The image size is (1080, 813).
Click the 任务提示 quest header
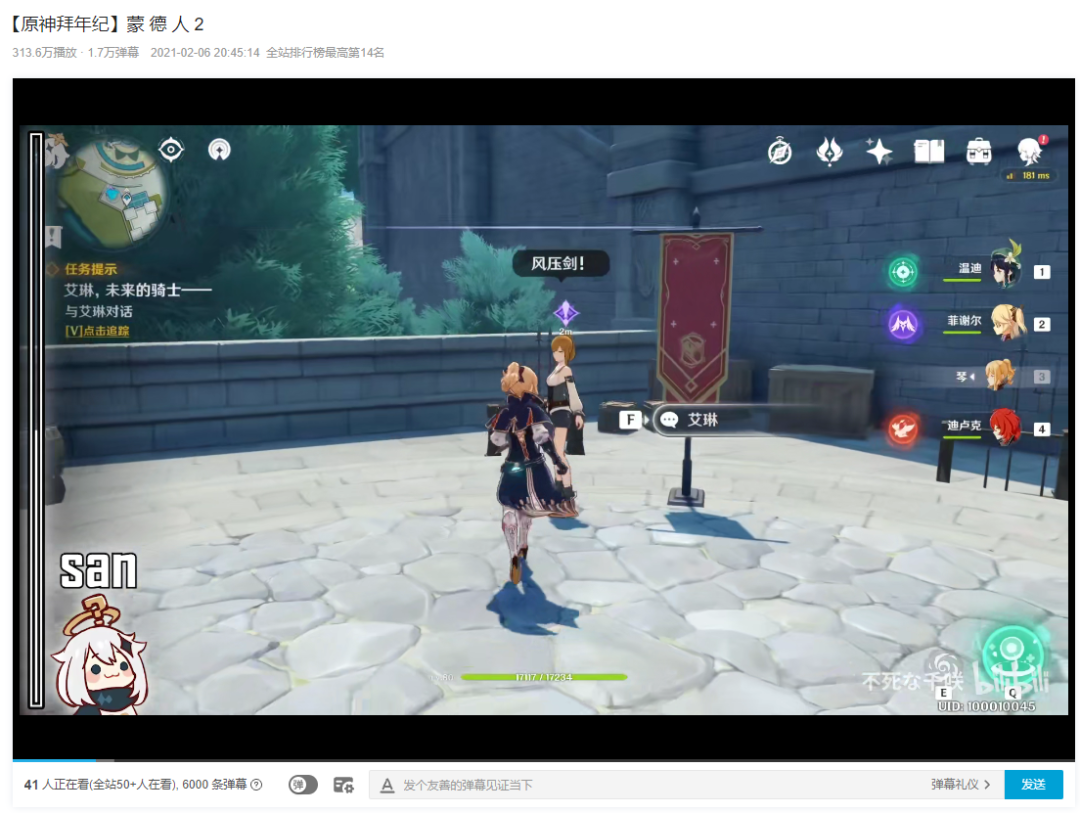coord(90,269)
